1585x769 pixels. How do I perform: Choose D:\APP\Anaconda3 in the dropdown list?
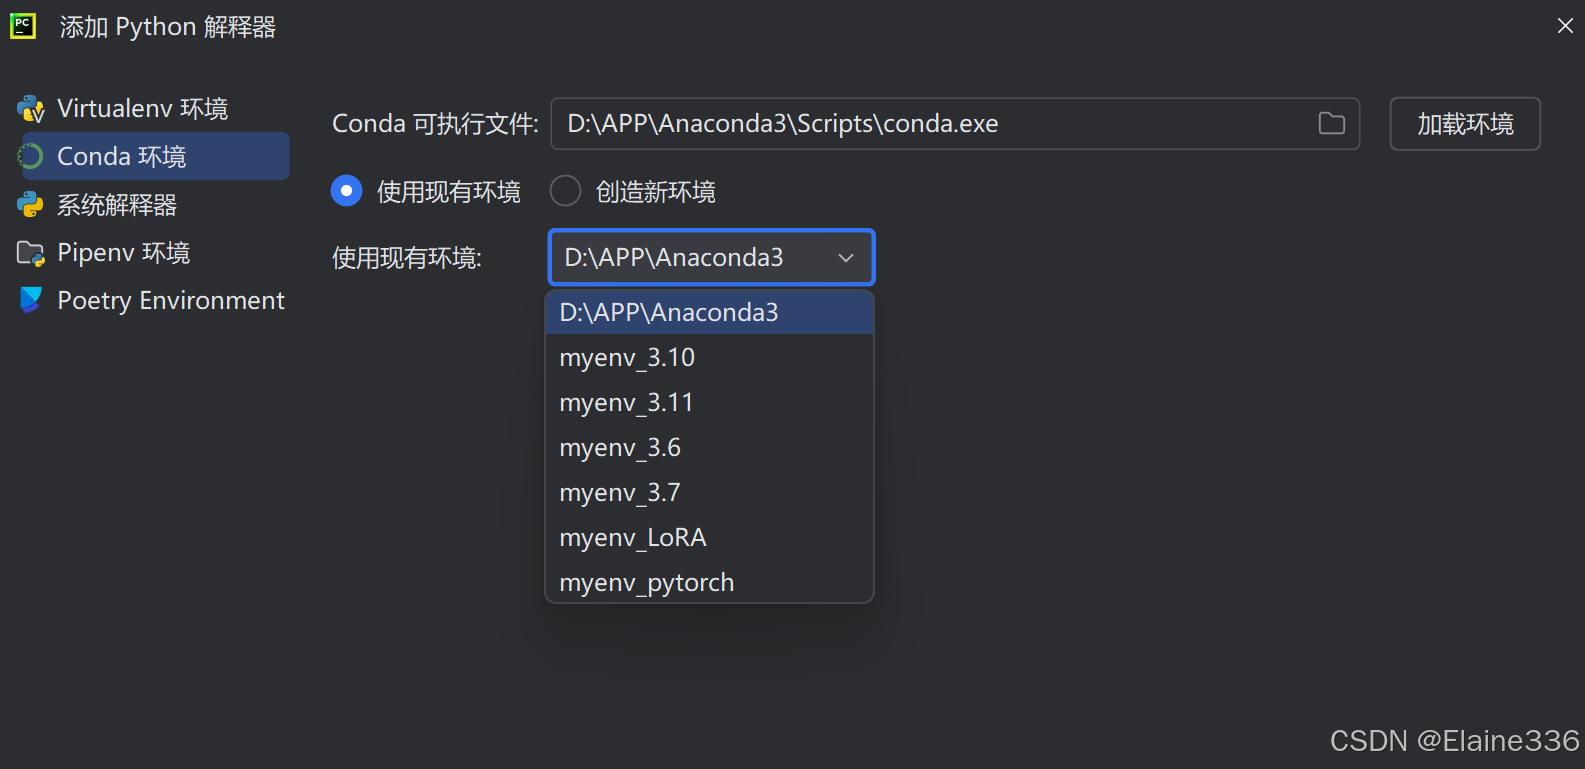tap(709, 313)
